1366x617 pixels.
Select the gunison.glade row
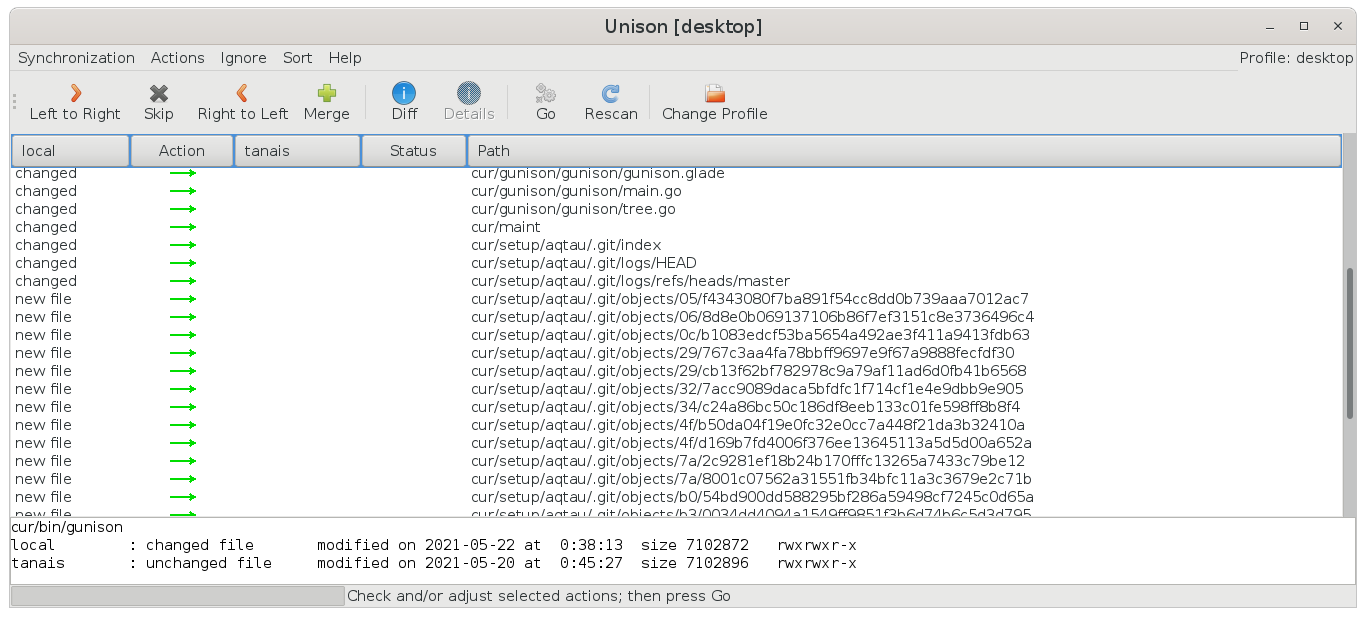676,173
